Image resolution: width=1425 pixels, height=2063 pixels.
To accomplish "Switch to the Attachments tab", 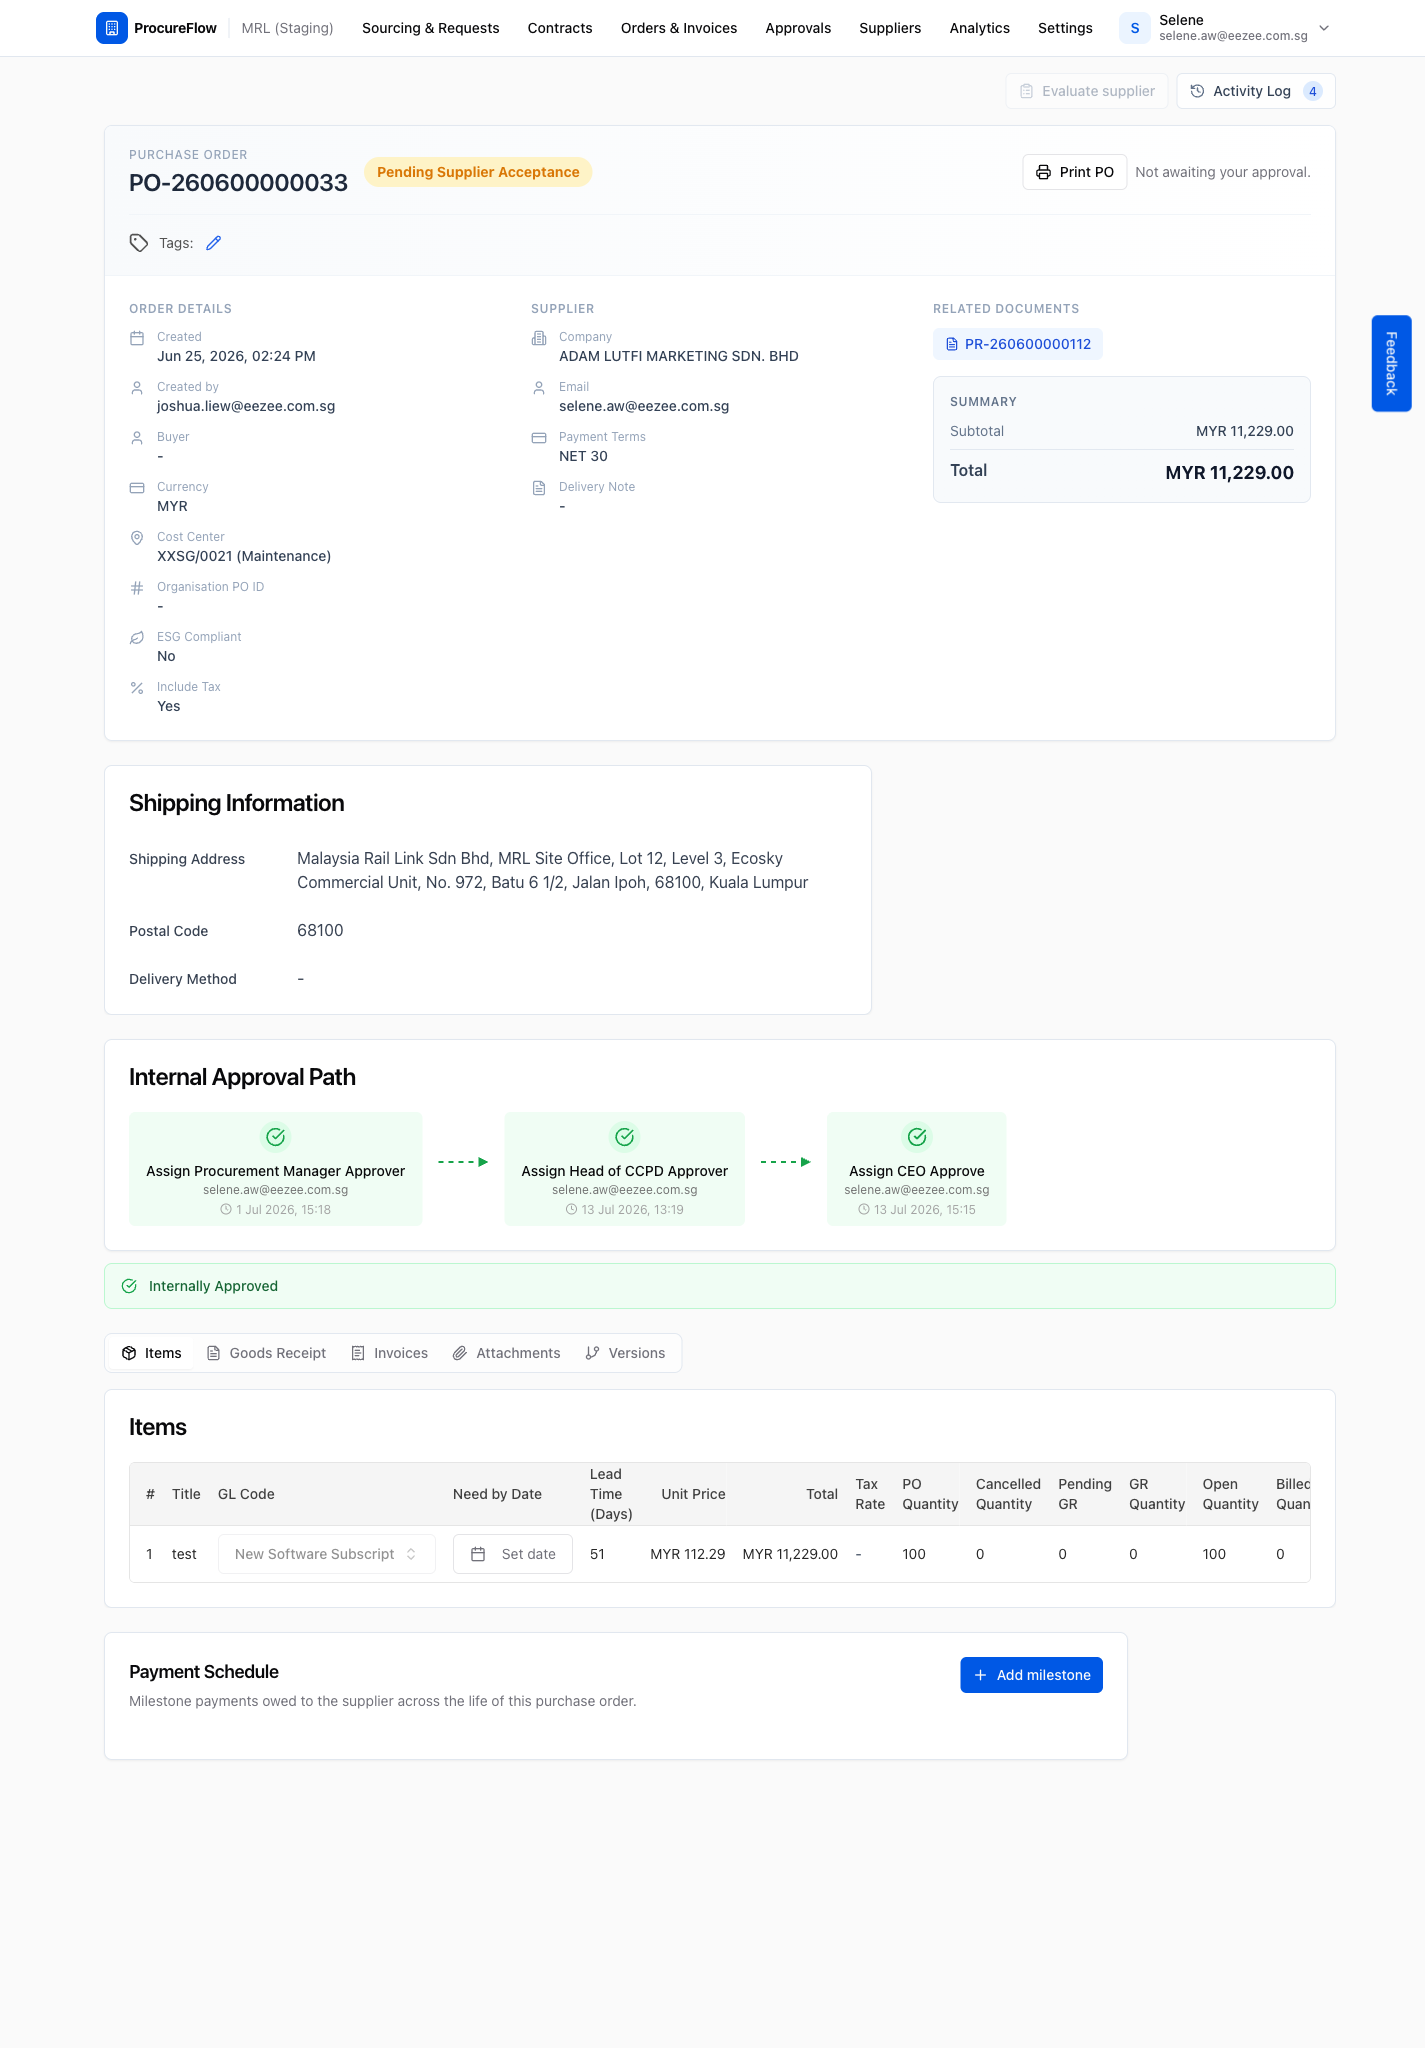I will [x=506, y=1353].
